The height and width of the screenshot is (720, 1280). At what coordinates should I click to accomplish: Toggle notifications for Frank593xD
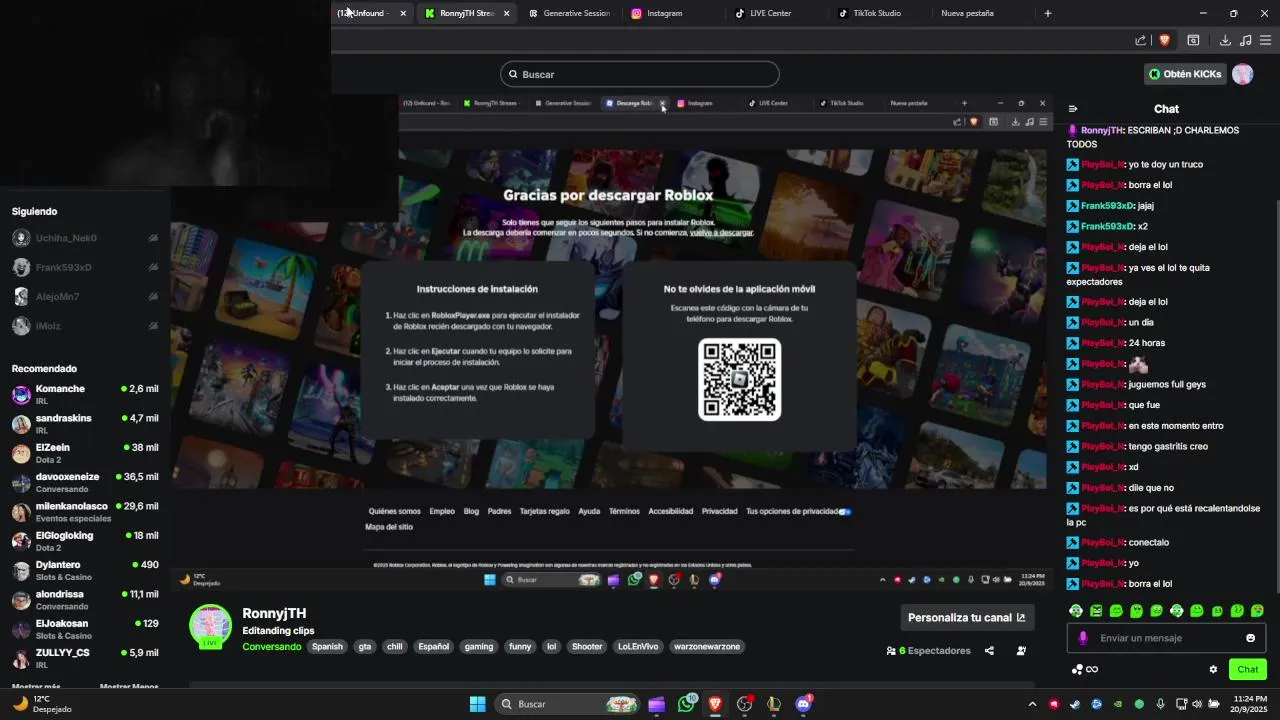(x=153, y=267)
